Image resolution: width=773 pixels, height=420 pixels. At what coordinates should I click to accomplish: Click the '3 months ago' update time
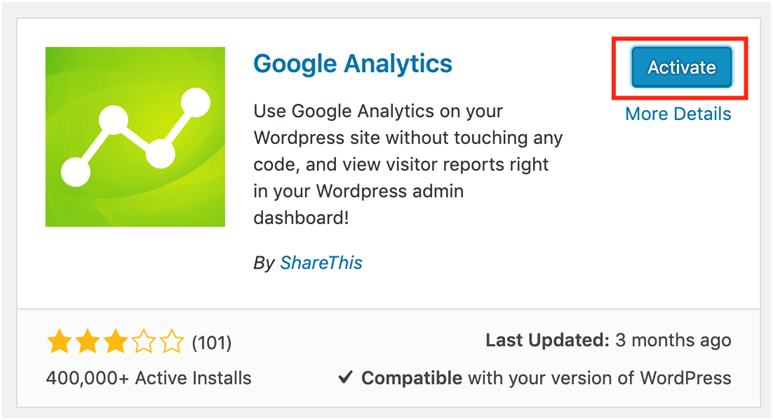pyautogui.click(x=674, y=341)
